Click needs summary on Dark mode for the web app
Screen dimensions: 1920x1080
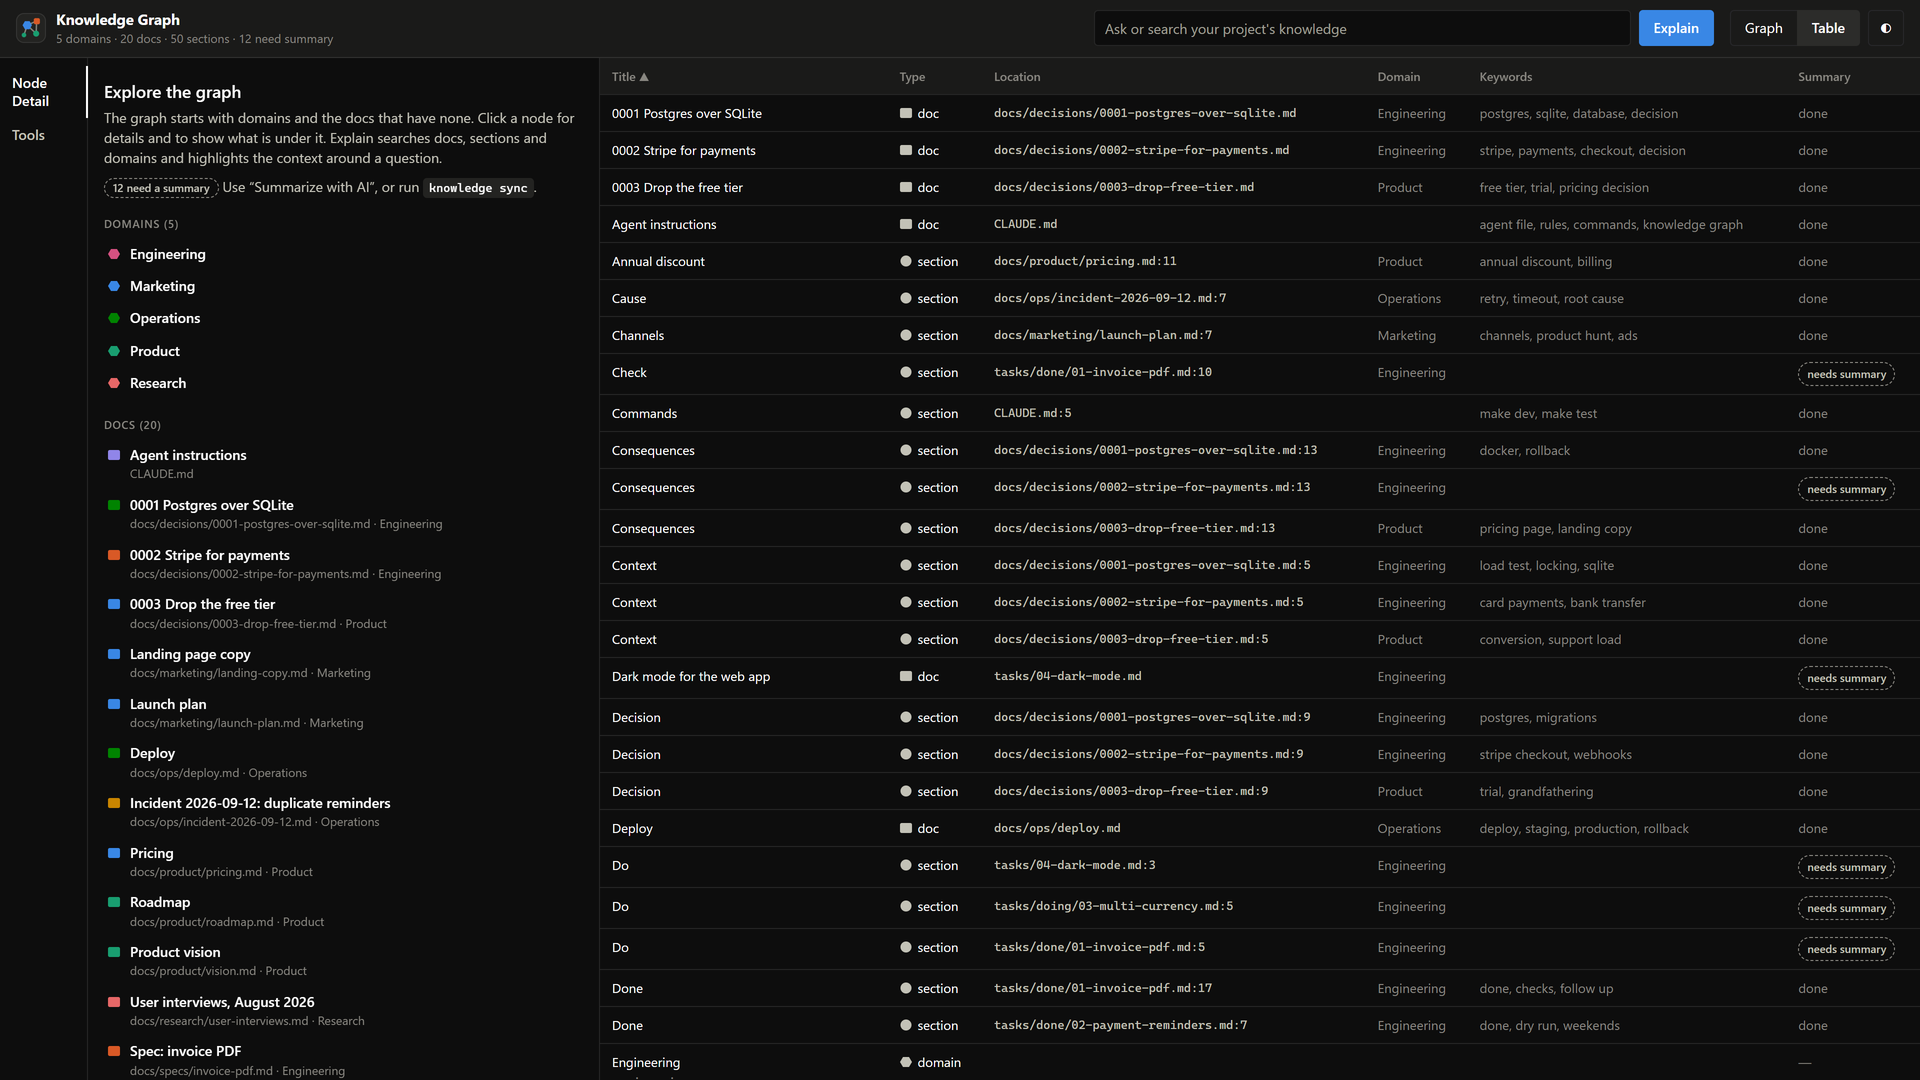pyautogui.click(x=1846, y=678)
